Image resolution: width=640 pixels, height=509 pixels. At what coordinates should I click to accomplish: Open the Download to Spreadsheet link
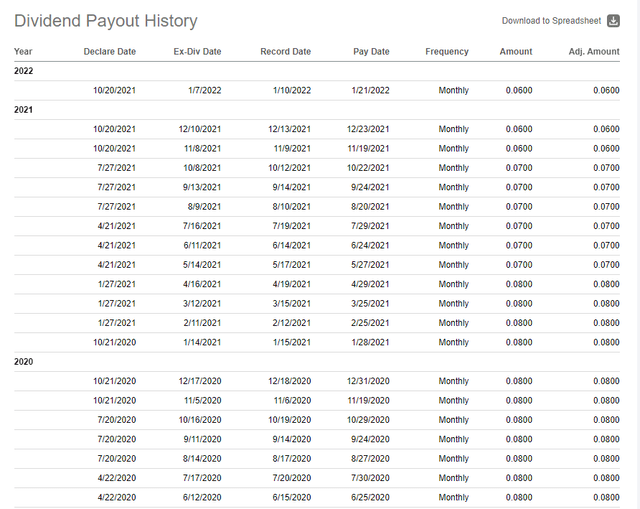(551, 21)
